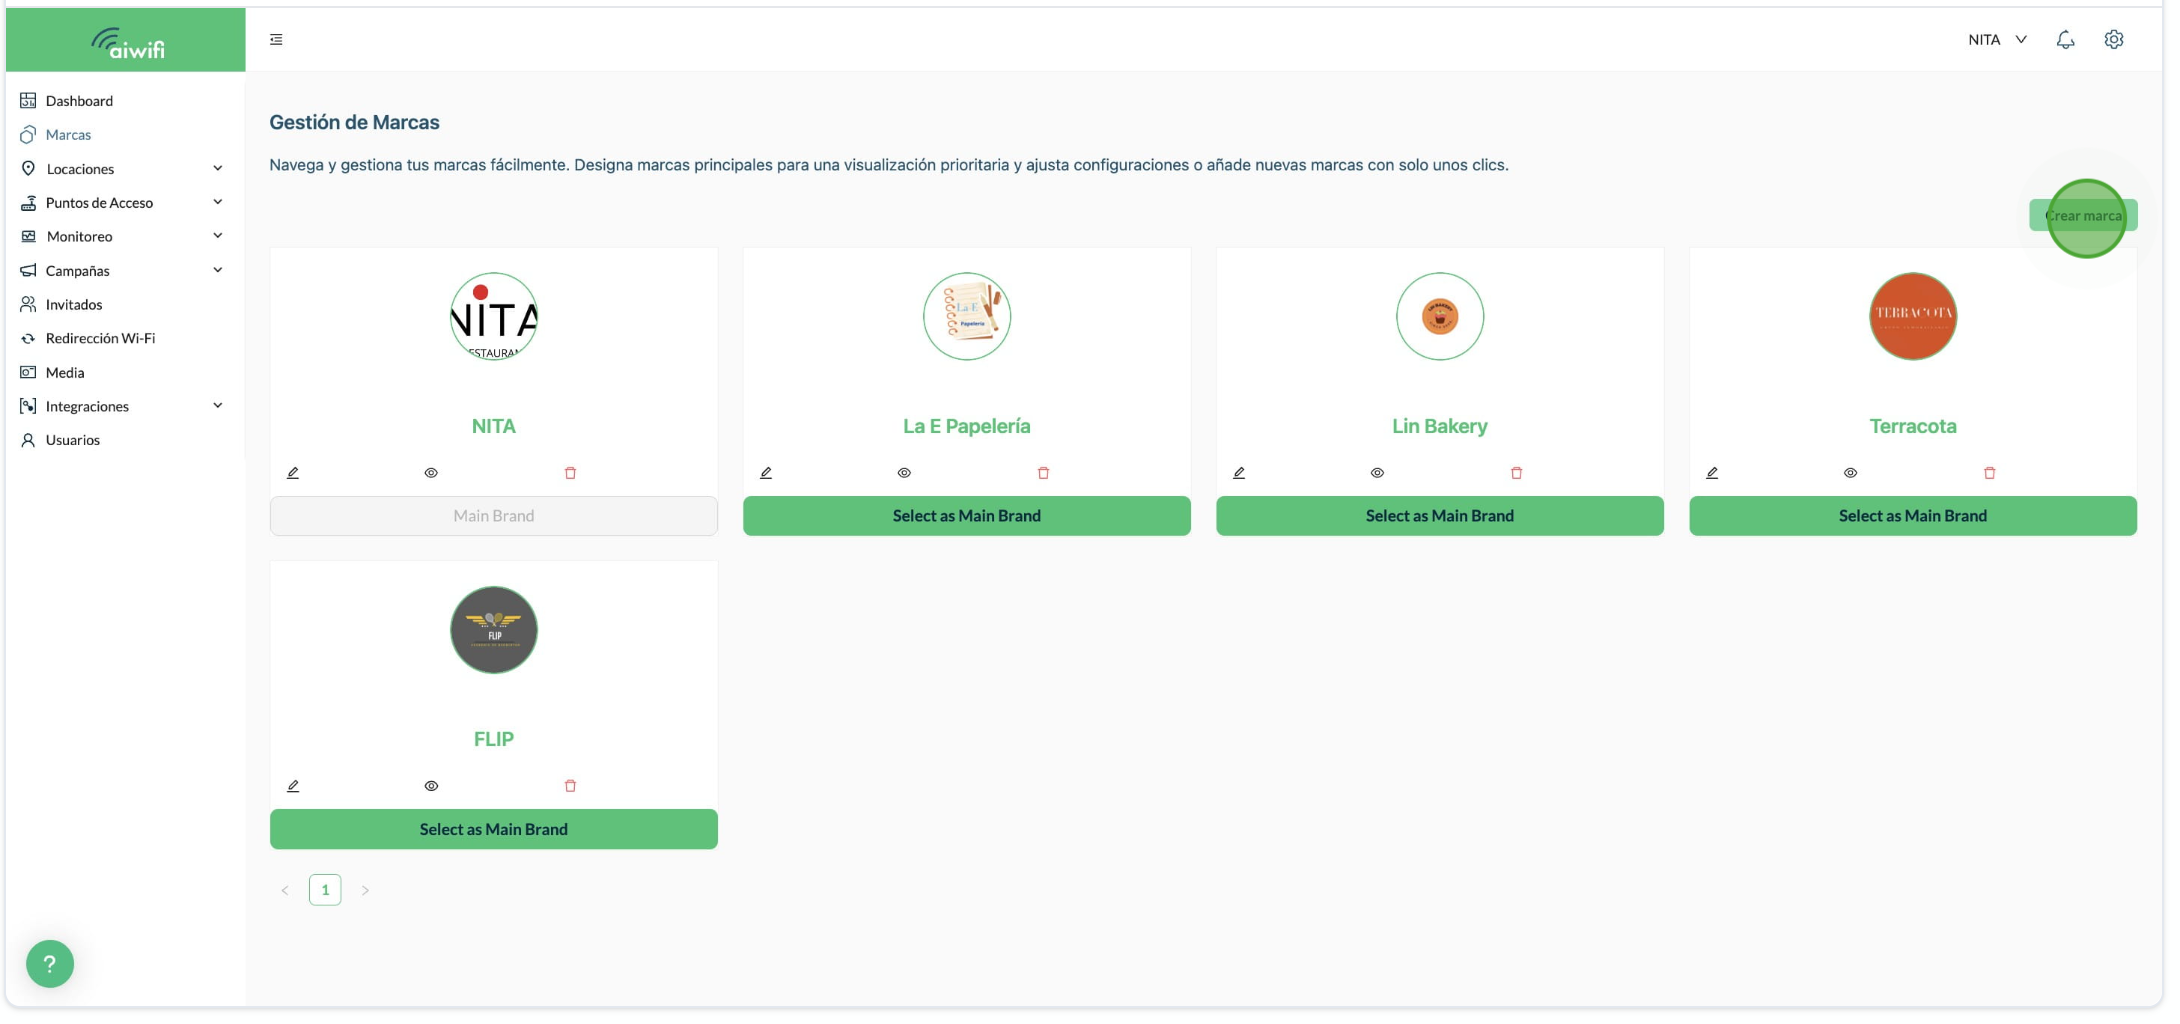2180x1024 pixels.
Task: Edit the Lin Bakery brand
Action: tap(1239, 473)
